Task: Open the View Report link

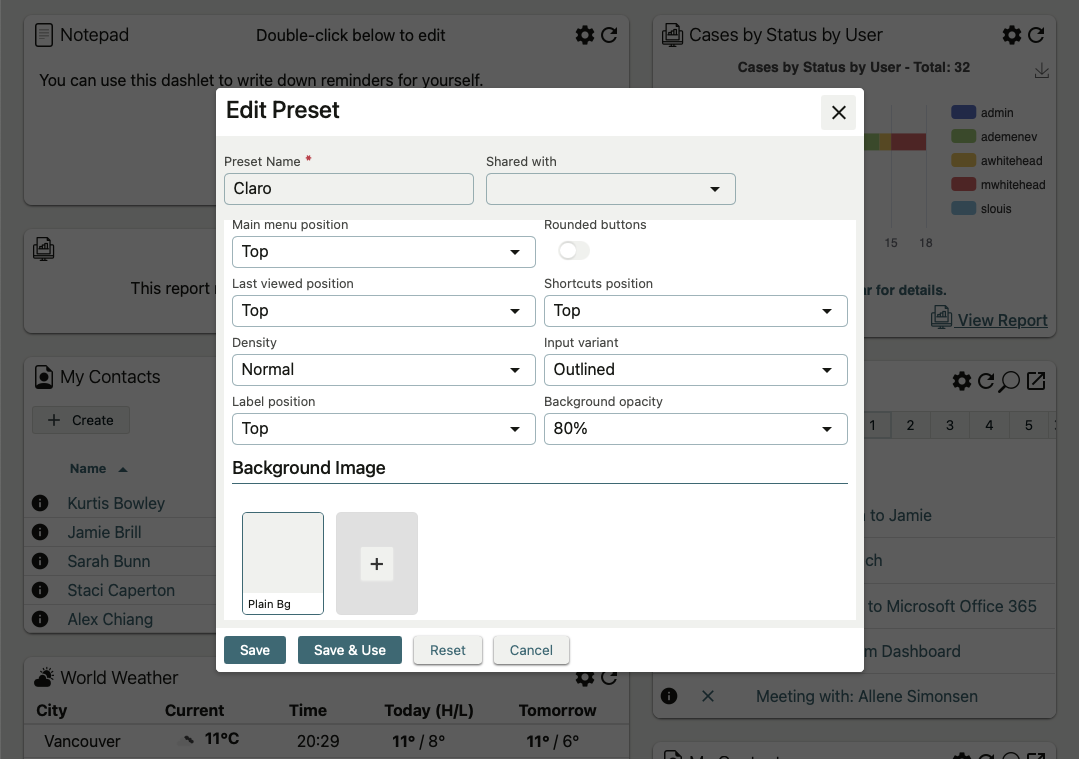Action: tap(1001, 320)
